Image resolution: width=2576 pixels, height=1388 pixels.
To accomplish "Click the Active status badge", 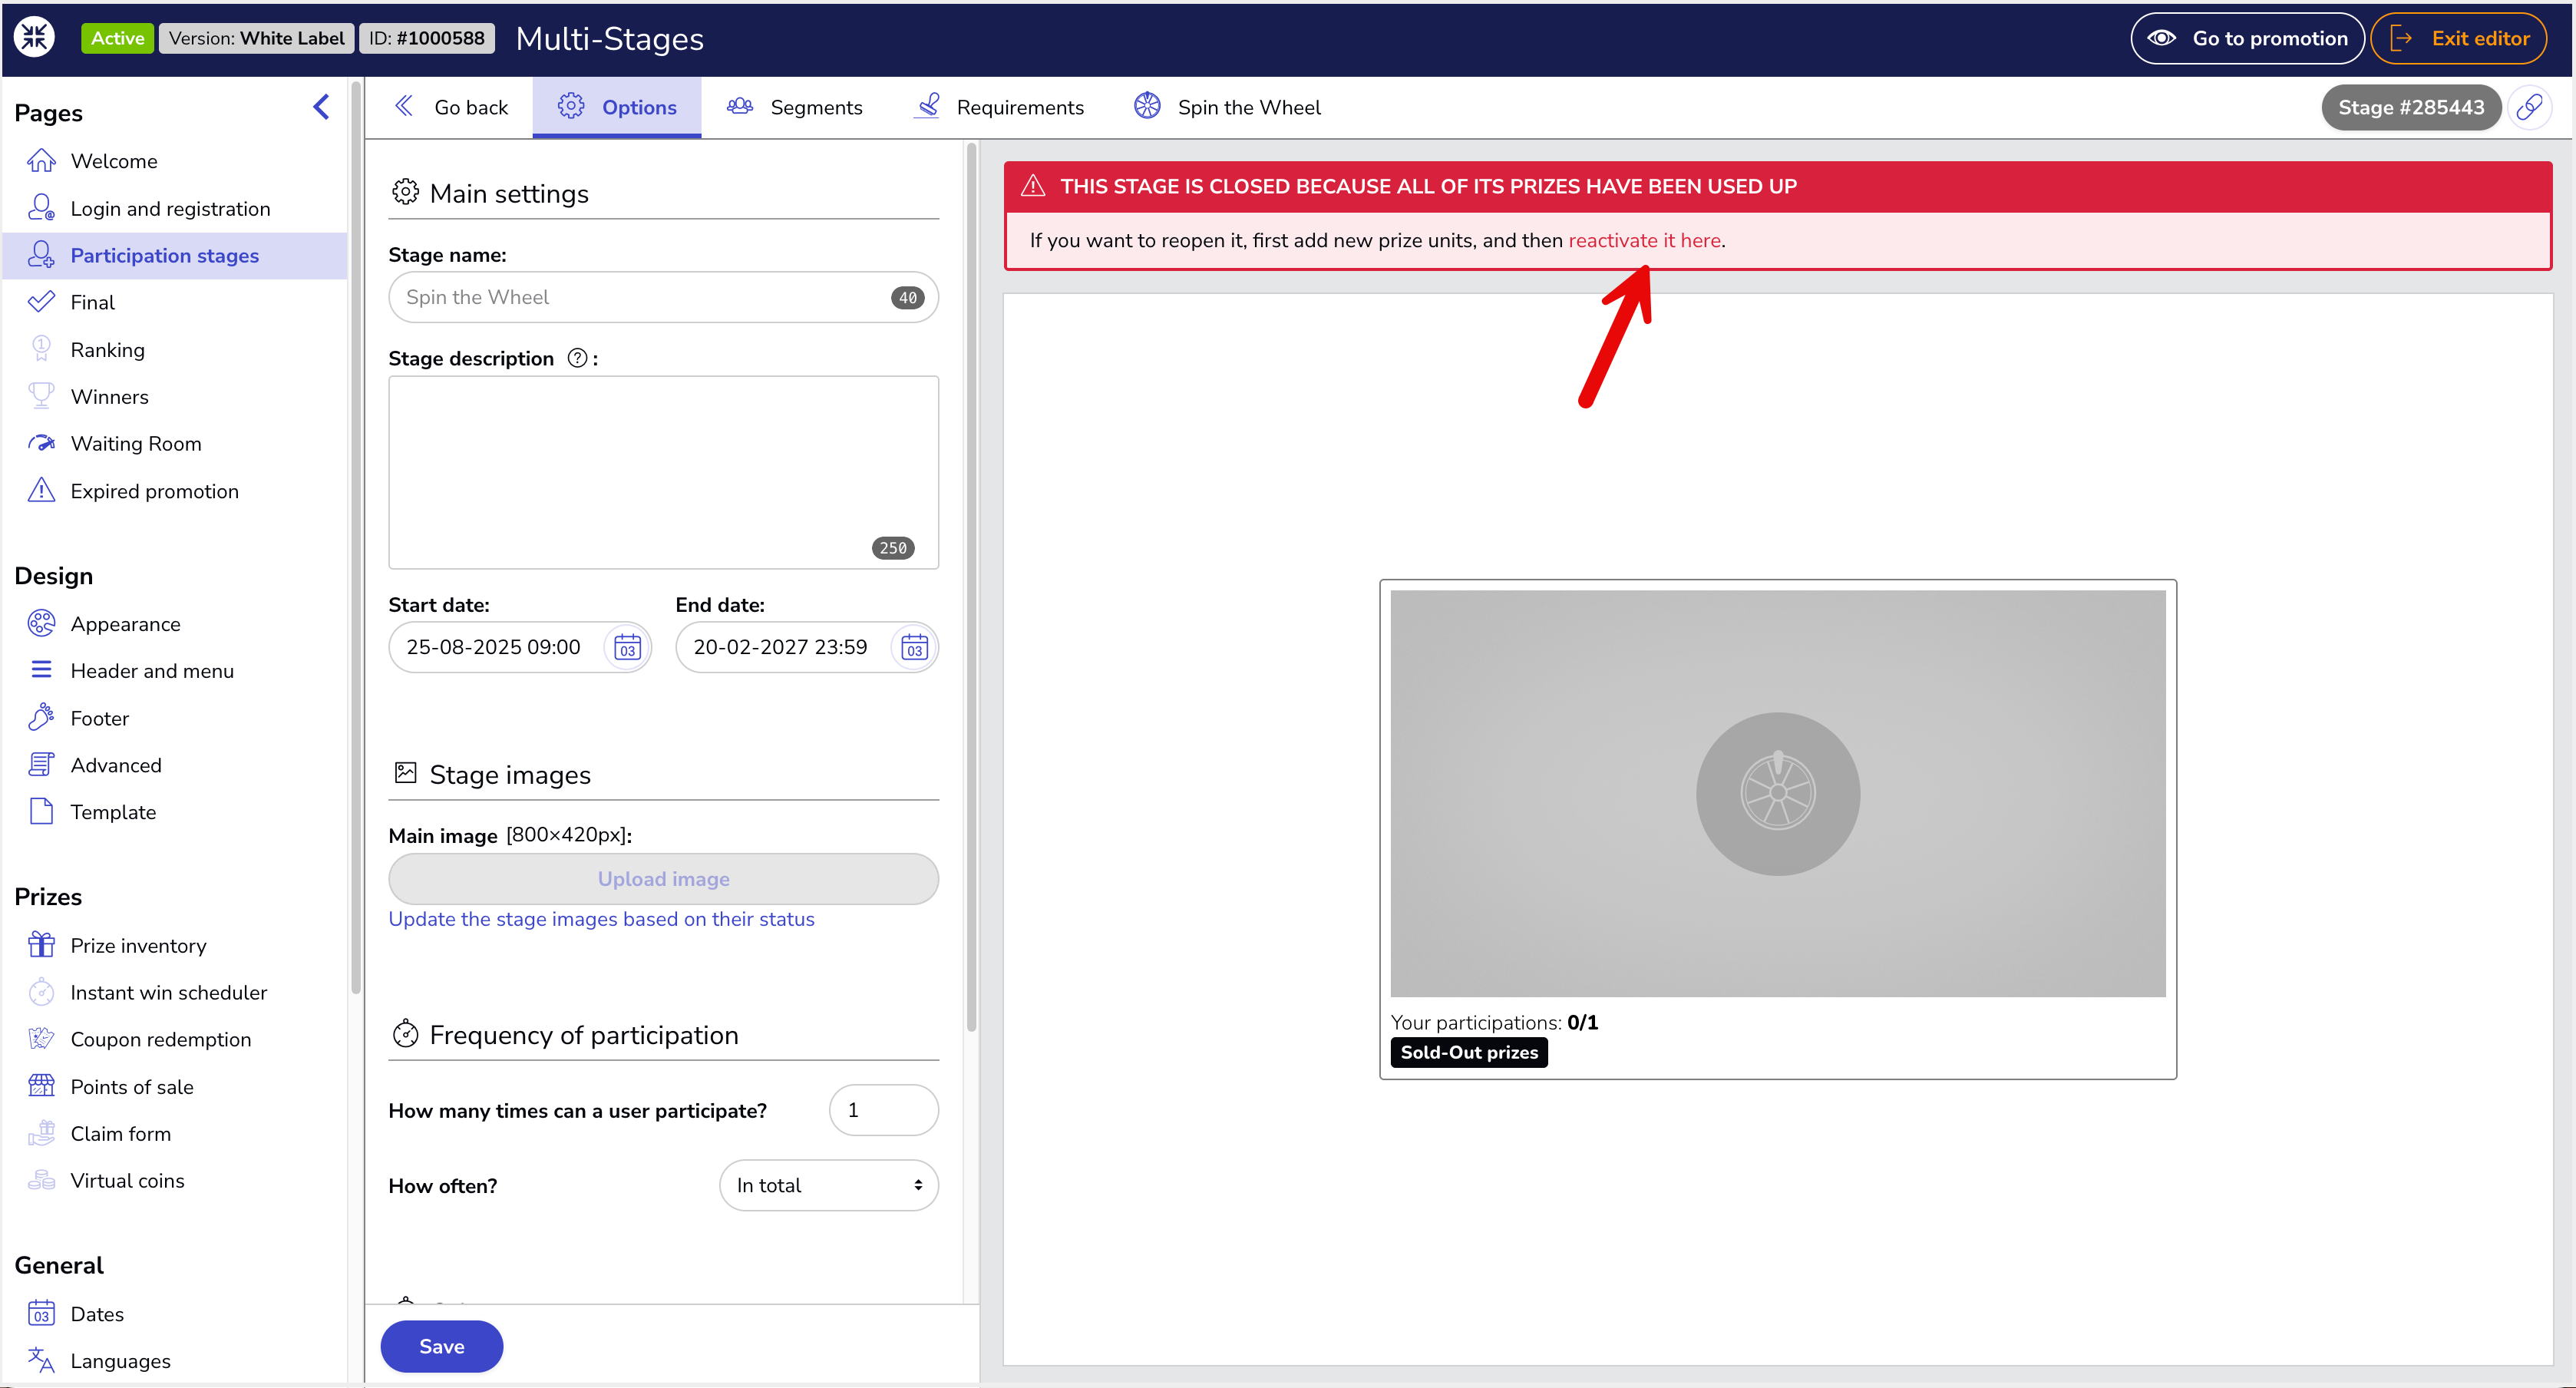I will (118, 38).
